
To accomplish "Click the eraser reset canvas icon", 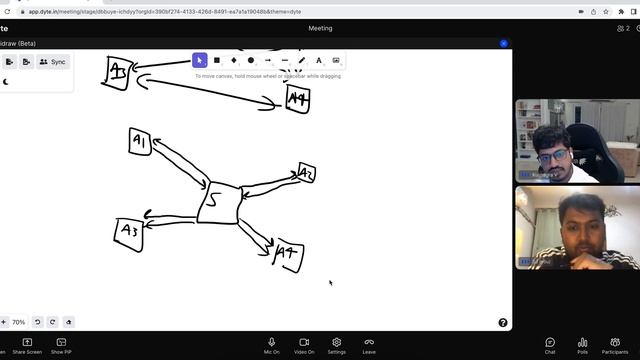I will pos(69,322).
